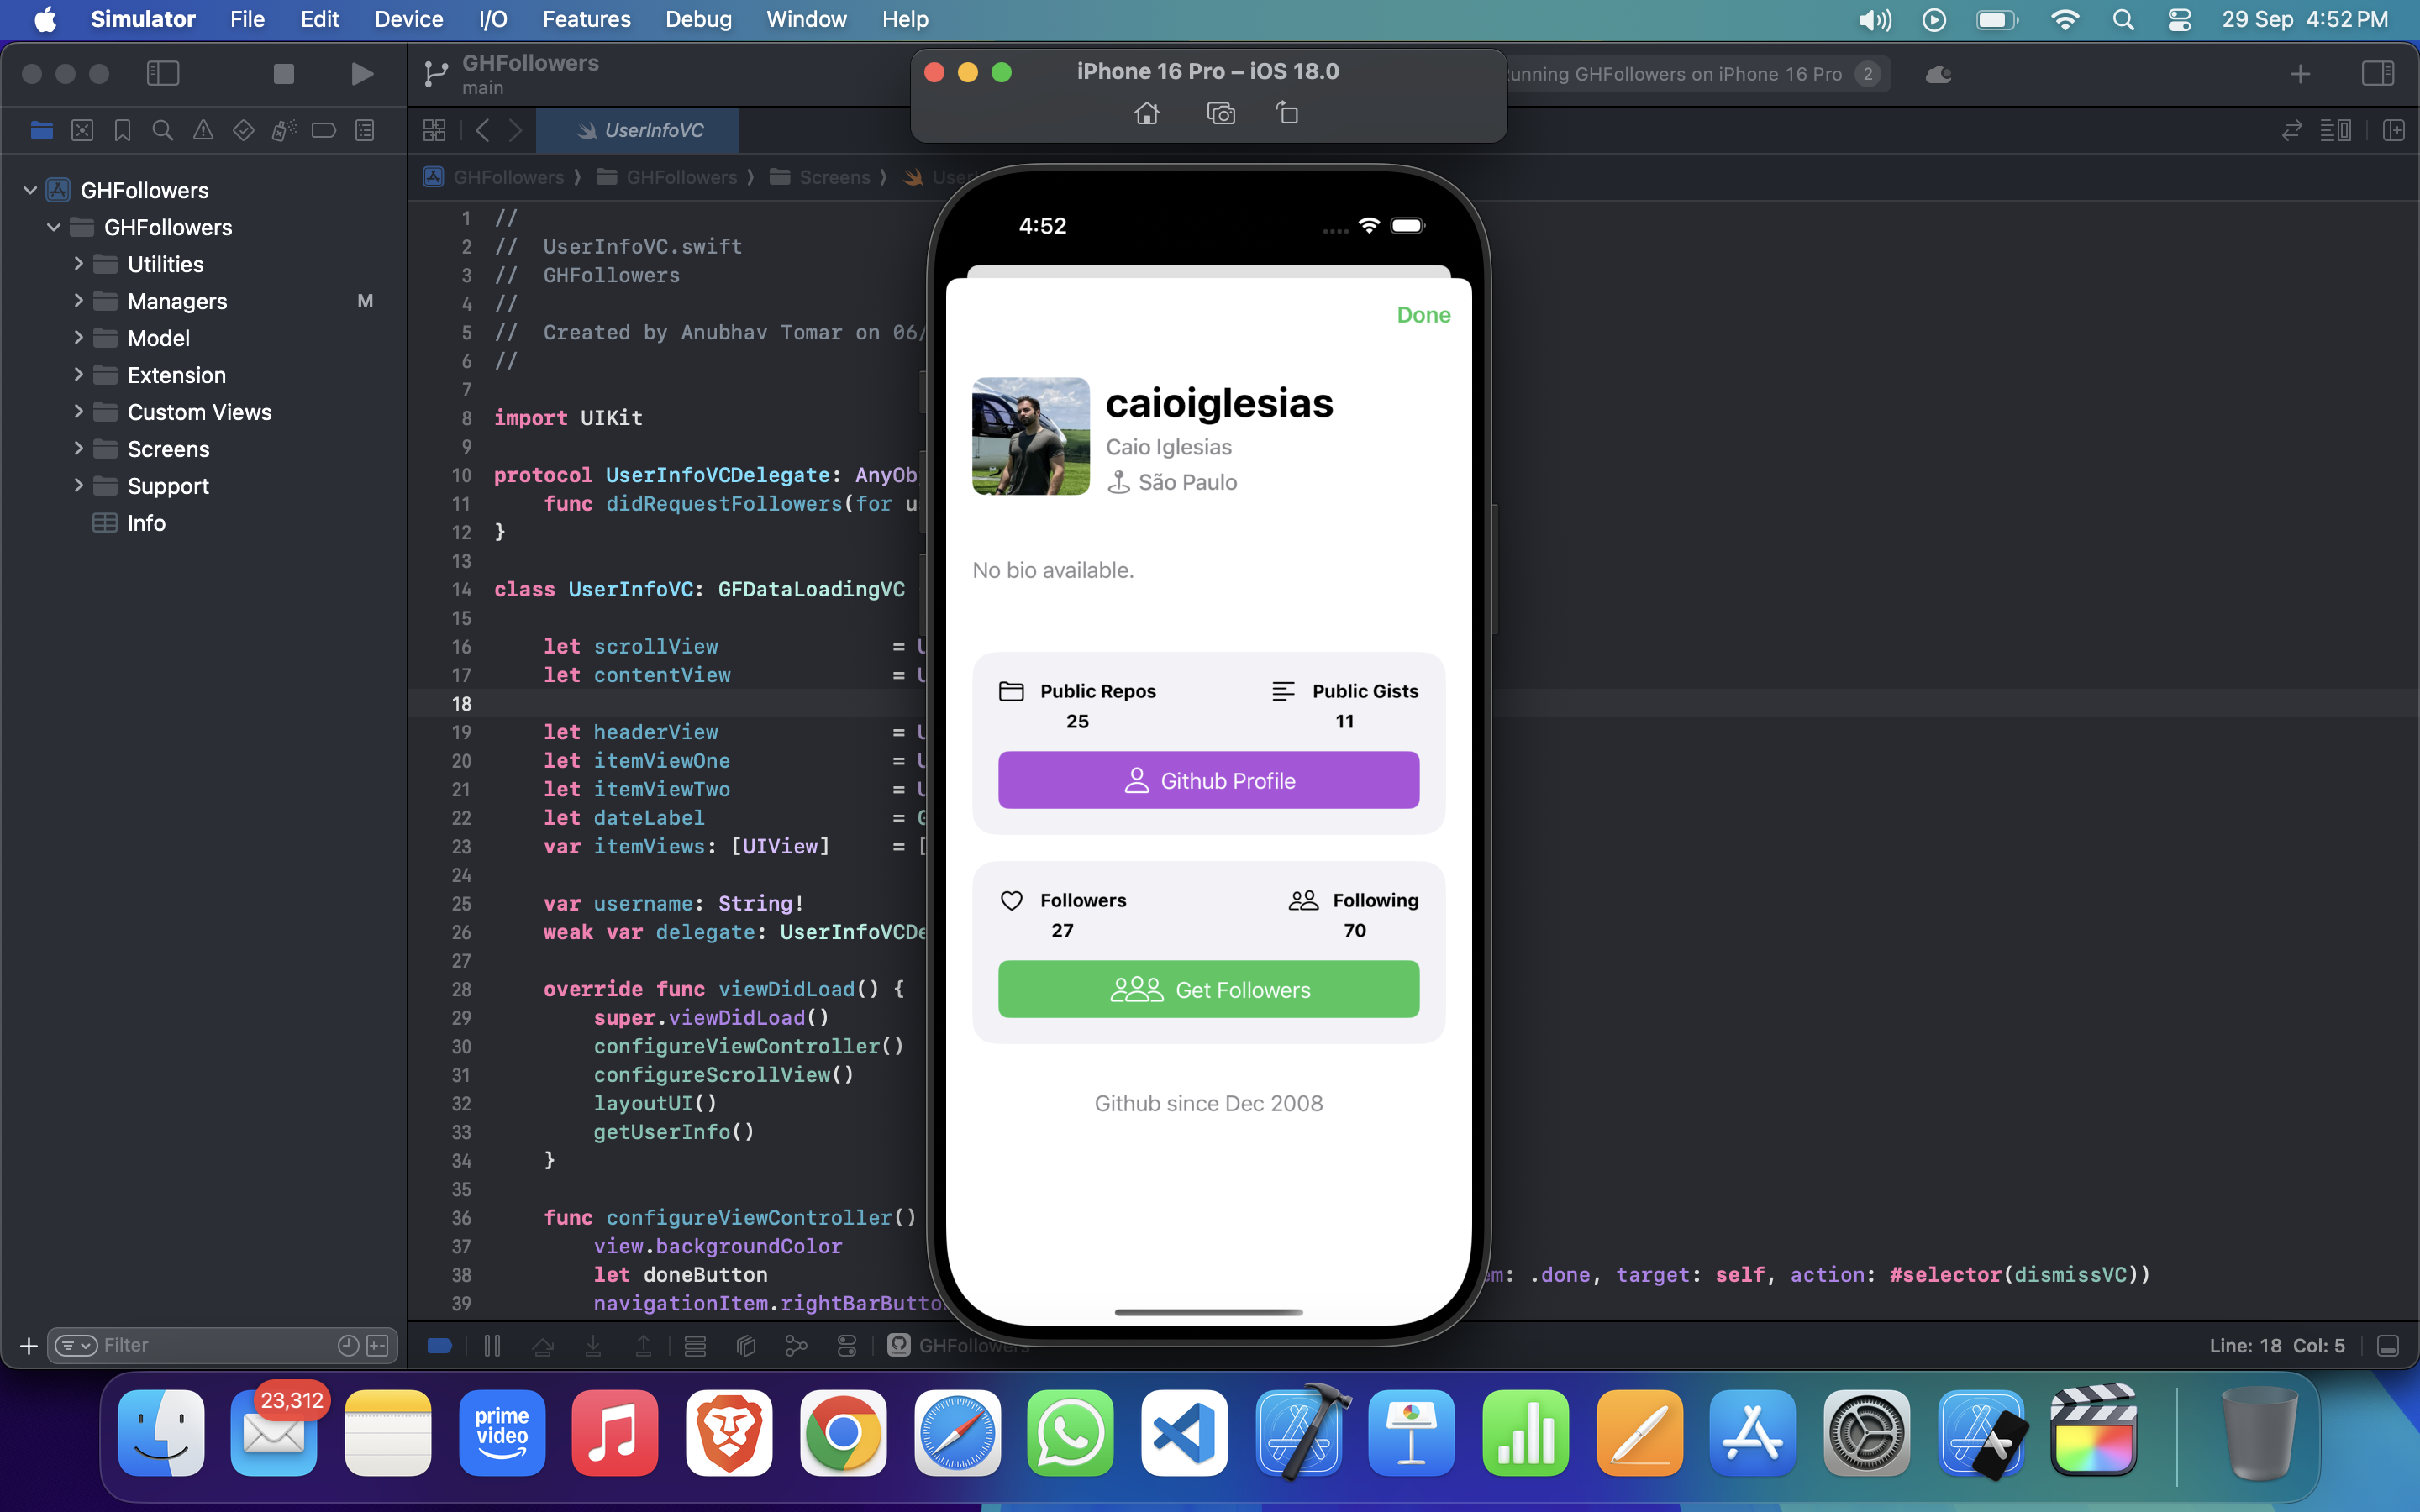Open the Find navigator magnifier icon
Image resolution: width=2420 pixels, height=1512 pixels.
pyautogui.click(x=162, y=131)
